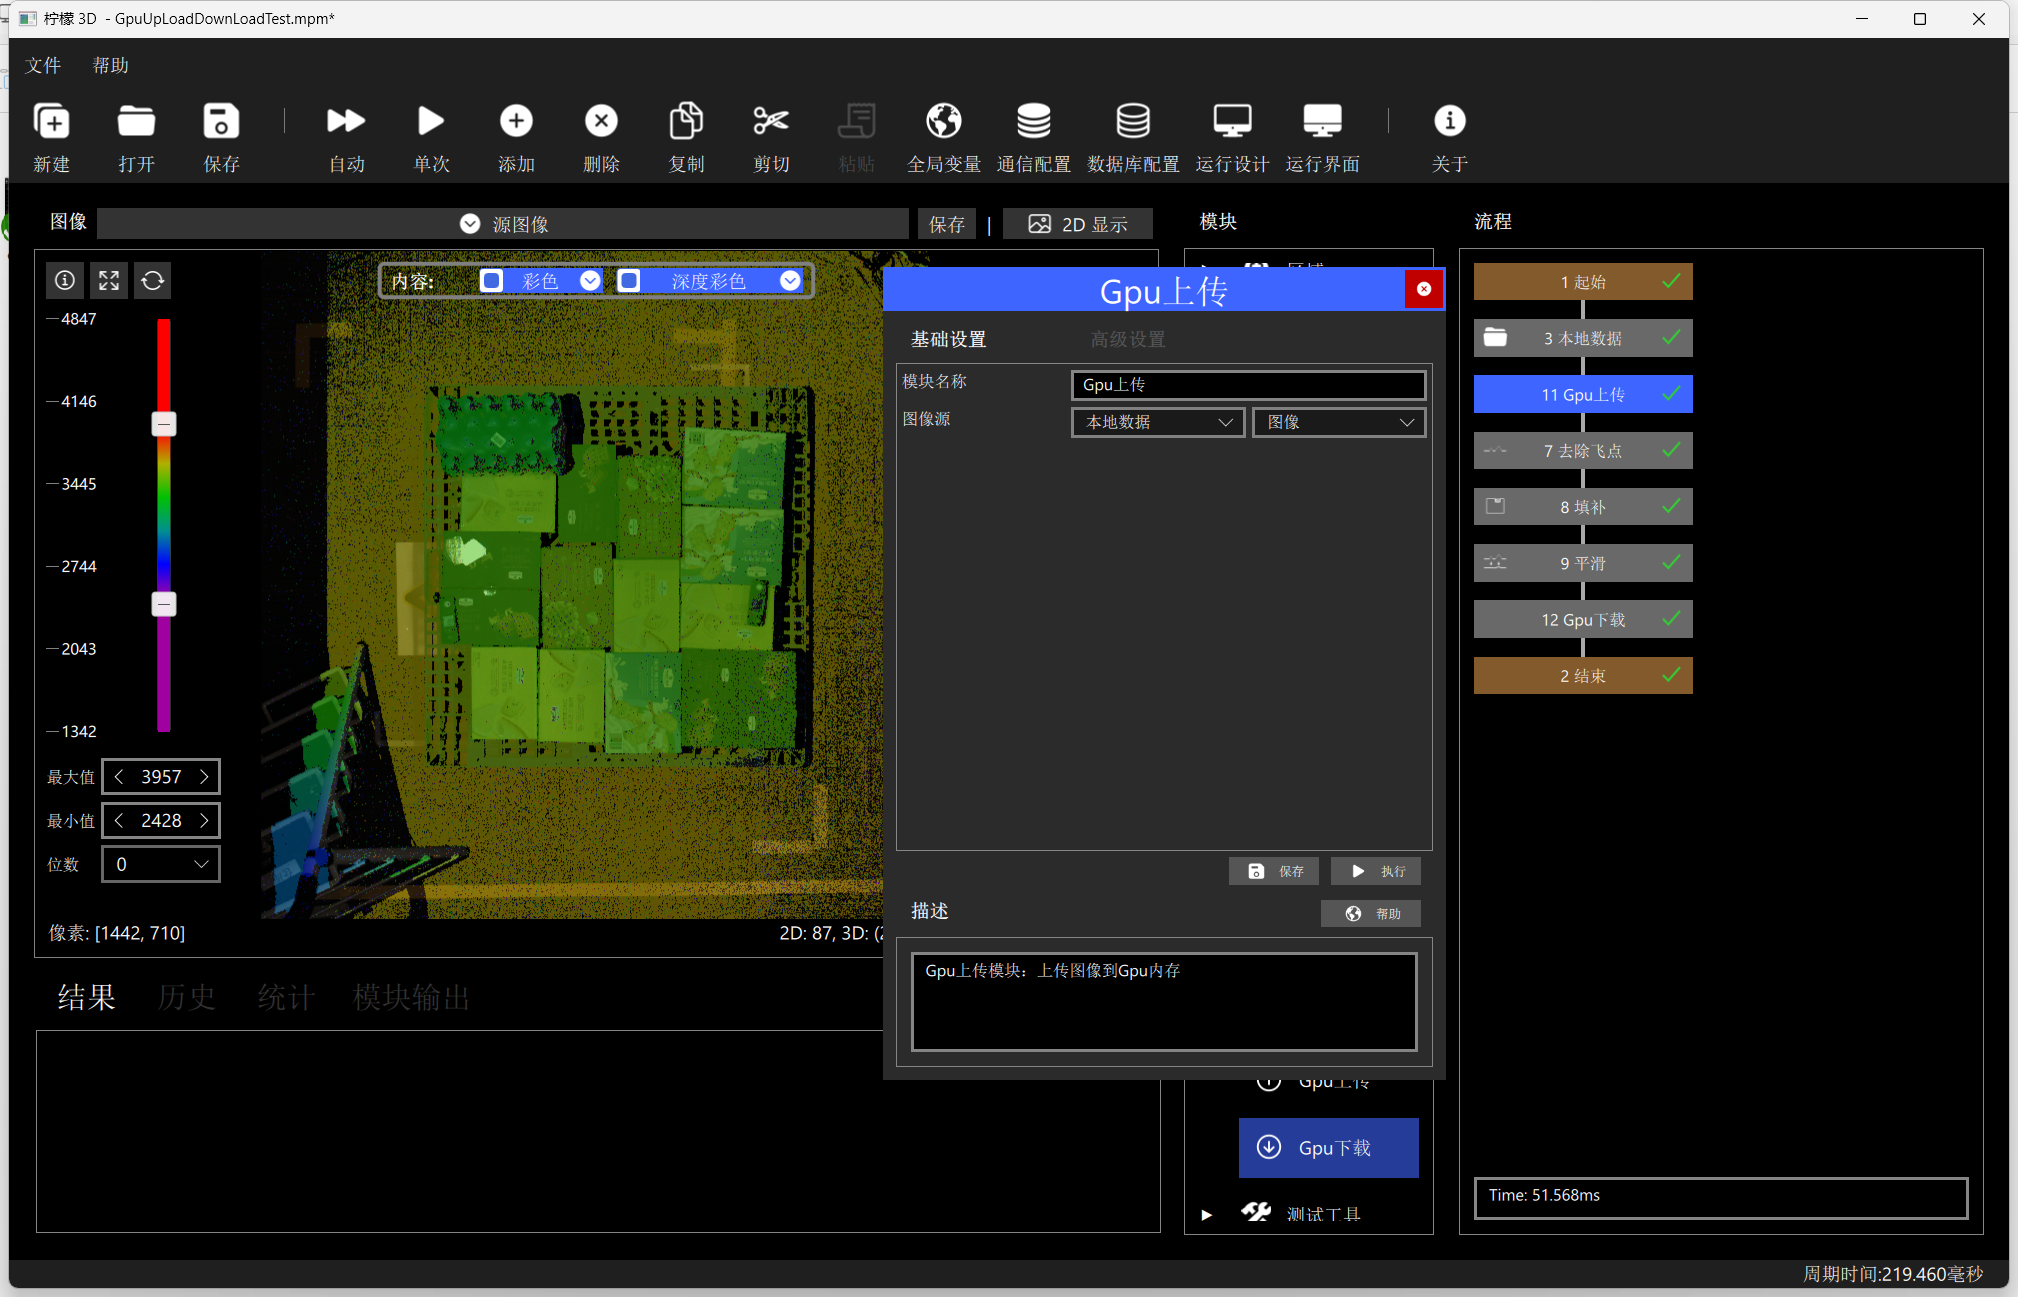Open the 图像 output dropdown
This screenshot has height=1297, width=2018.
(1339, 423)
